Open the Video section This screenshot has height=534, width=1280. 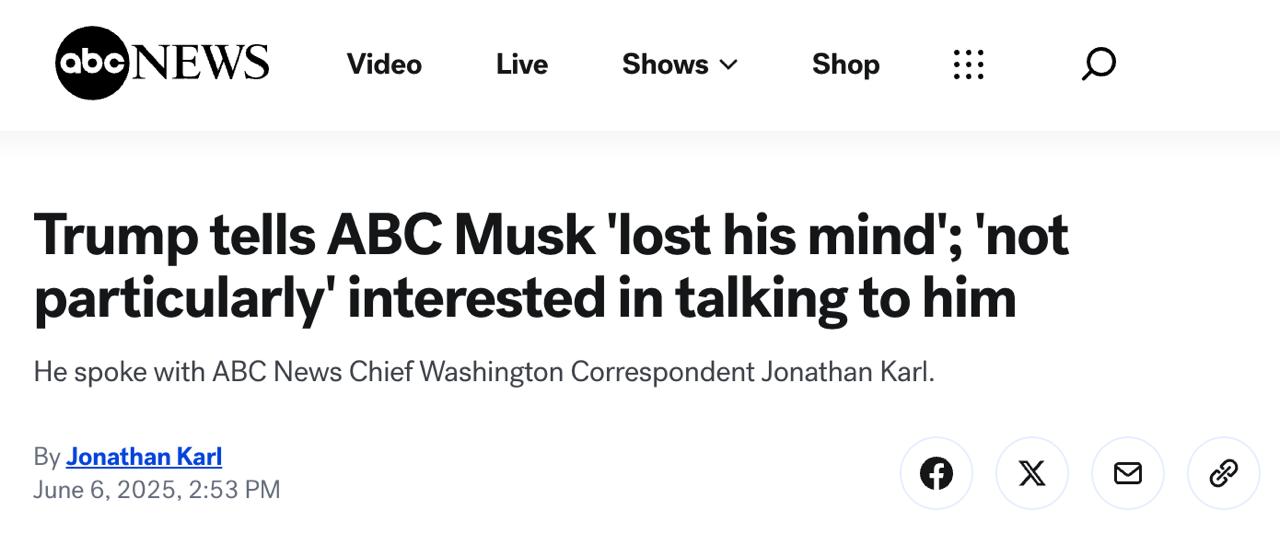coord(384,64)
